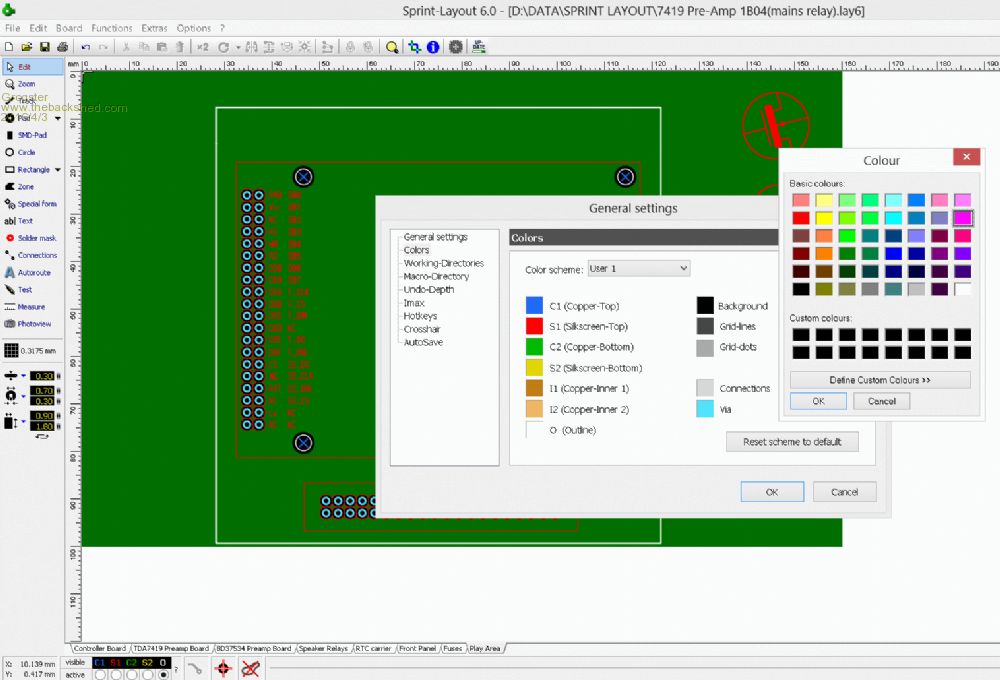Switch to the Speaker Relays board tab
This screenshot has height=680, width=1000.
(x=323, y=648)
